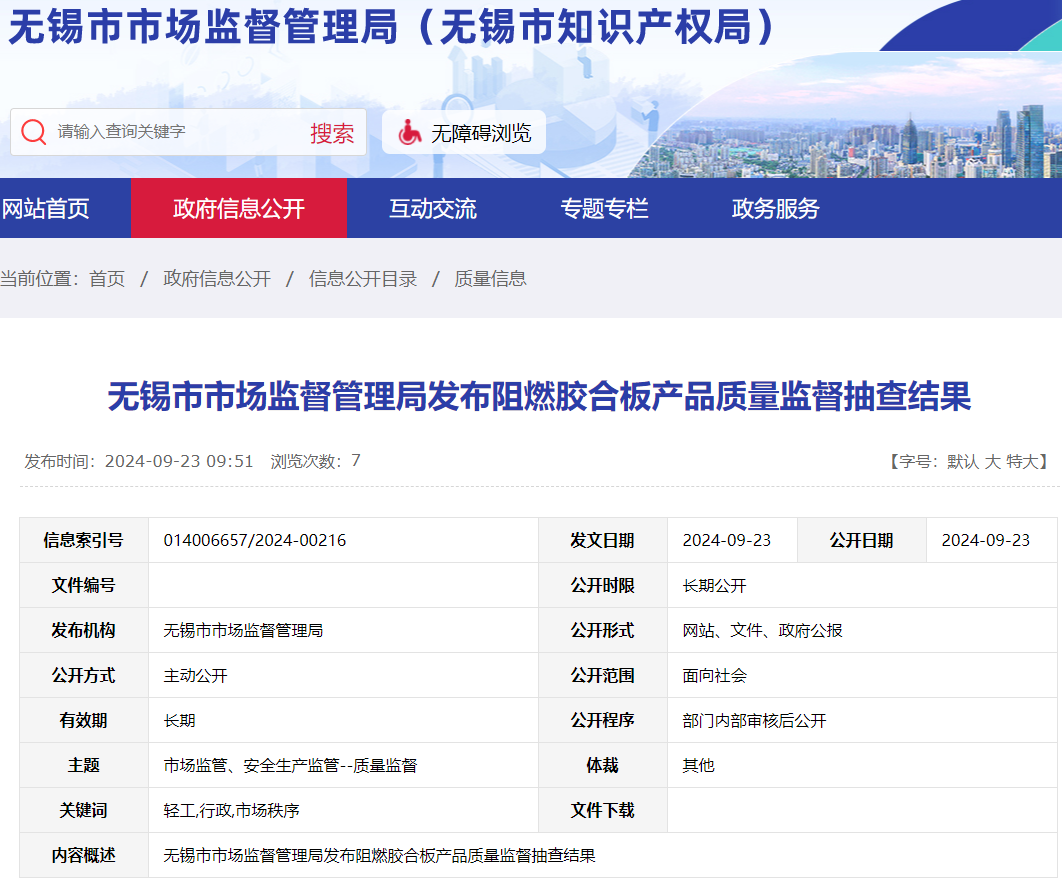Screen dimensions: 1062x883
Task: Click the 无锡市市场监督管理局 issuer value cell
Action: [x=343, y=630]
